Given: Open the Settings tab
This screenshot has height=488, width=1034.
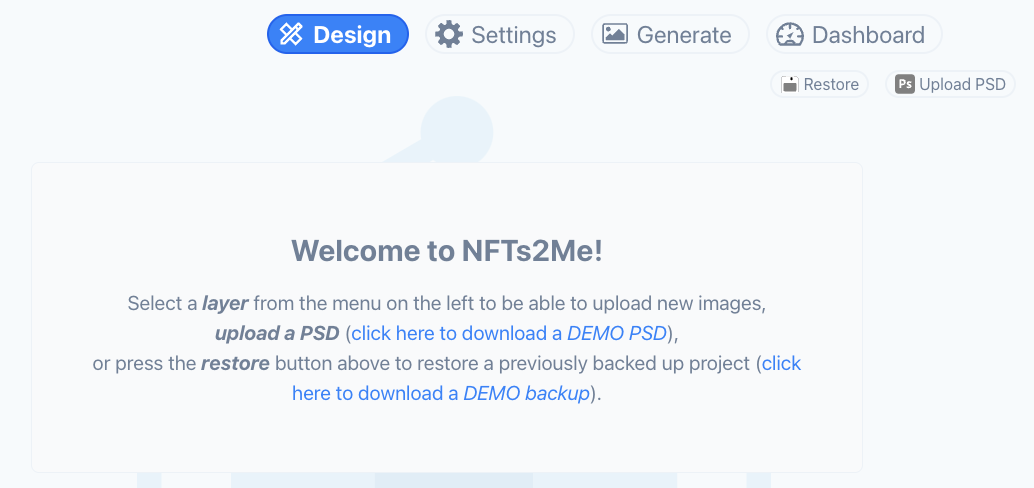Looking at the screenshot, I should pyautogui.click(x=513, y=35).
